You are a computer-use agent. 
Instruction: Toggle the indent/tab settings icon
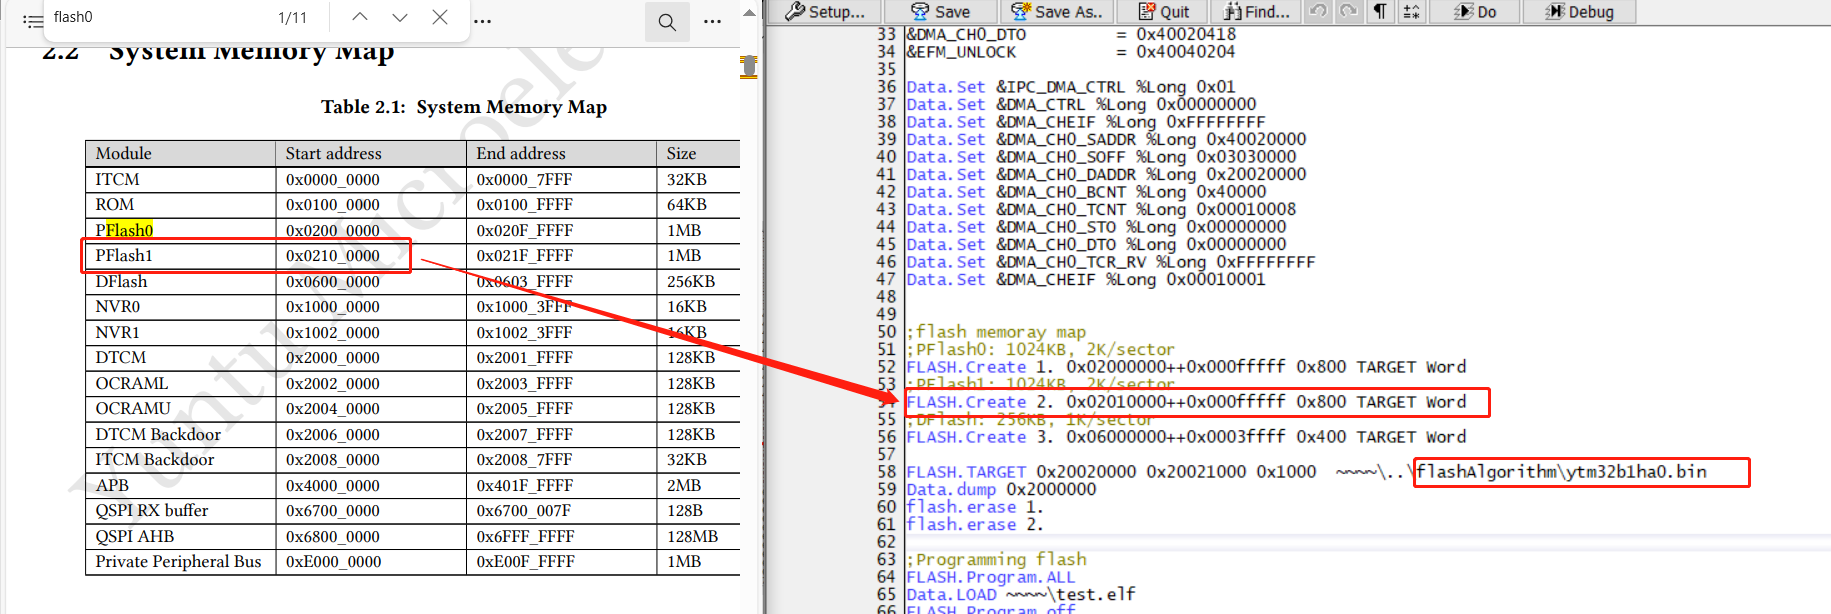pos(1411,11)
